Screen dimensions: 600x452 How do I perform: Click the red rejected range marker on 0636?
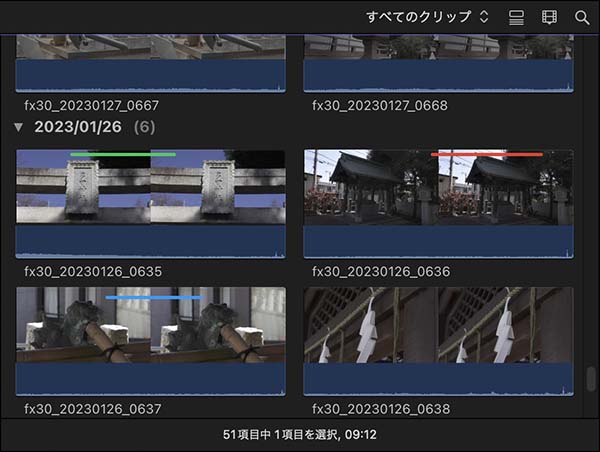[487, 155]
